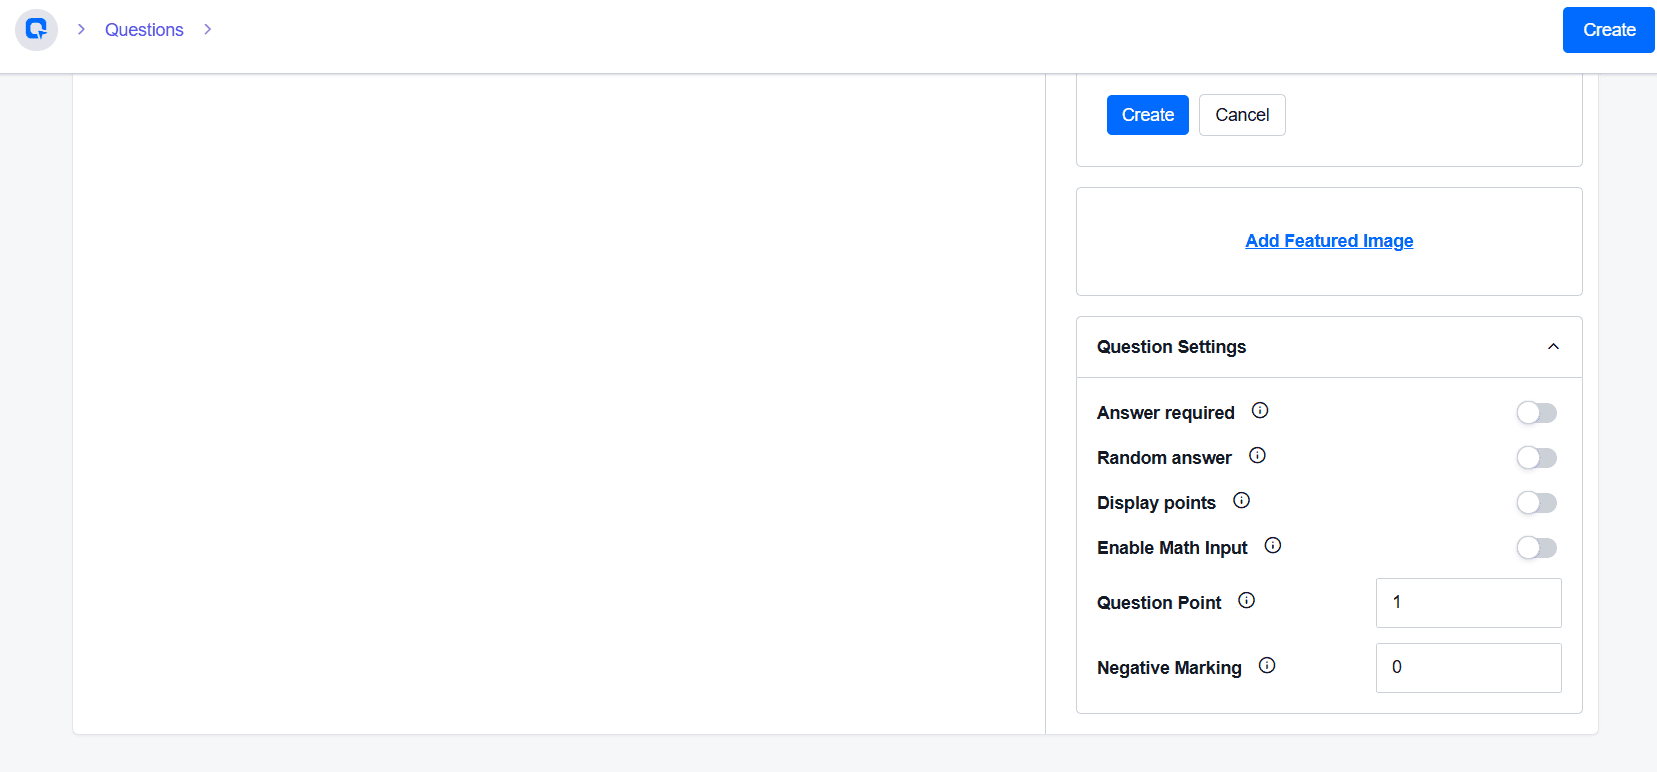Screen dimensions: 1657x772
Task: Open the Quiz app logo icon
Action: (x=36, y=30)
